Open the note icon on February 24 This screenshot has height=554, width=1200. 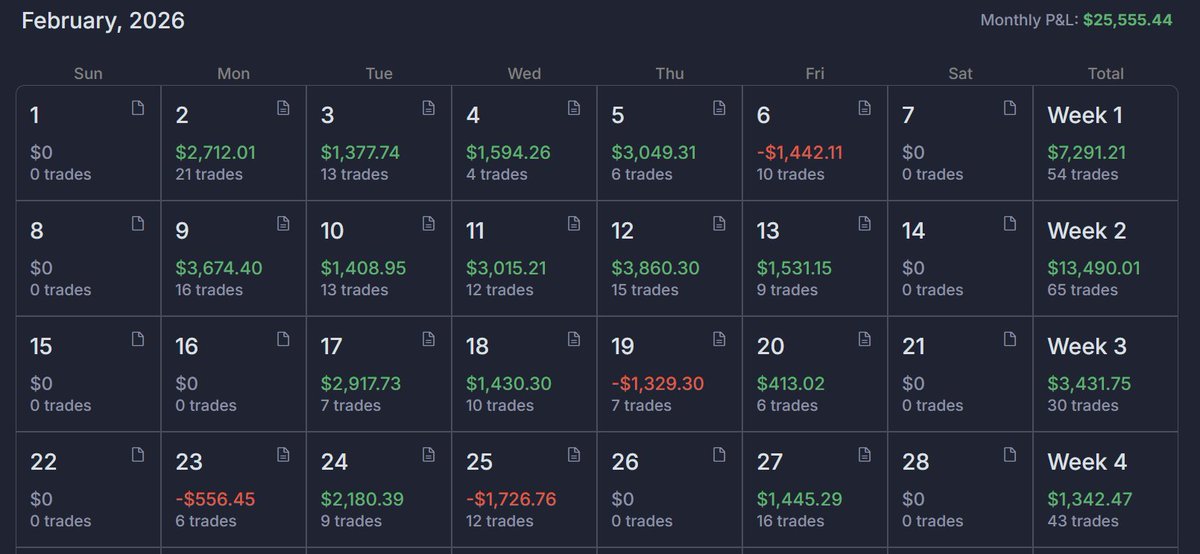(x=429, y=454)
